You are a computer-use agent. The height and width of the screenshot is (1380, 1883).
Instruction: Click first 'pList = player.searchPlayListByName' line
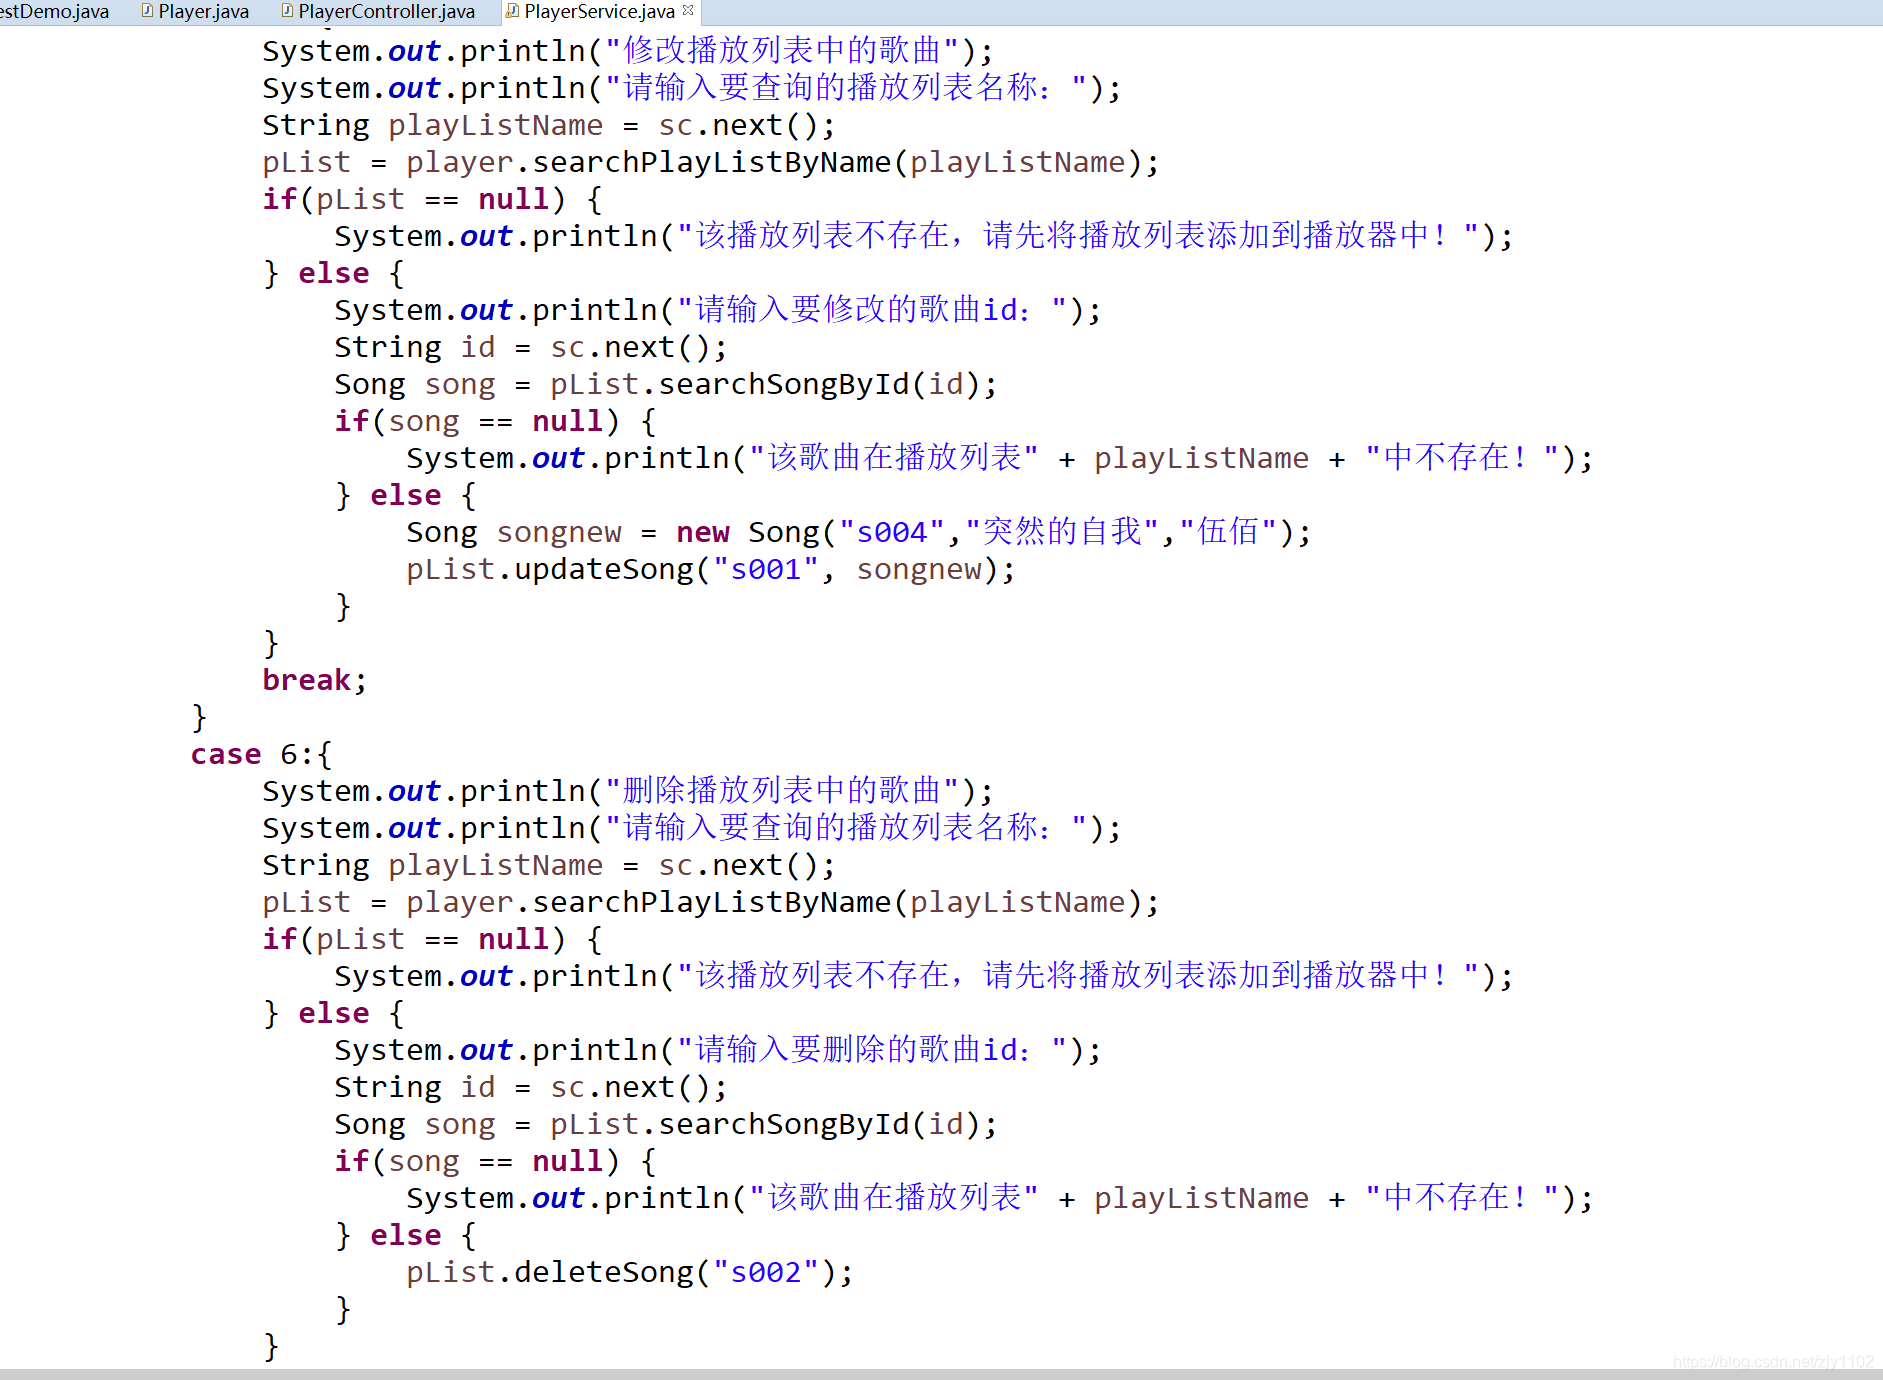[710, 162]
